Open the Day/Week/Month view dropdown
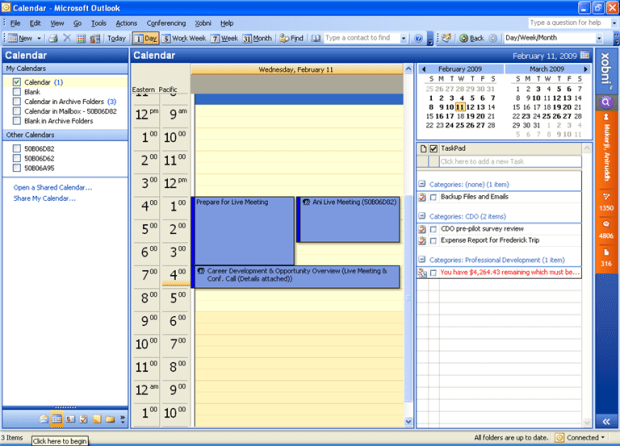Screen dimensions: 620x446 coord(599,38)
